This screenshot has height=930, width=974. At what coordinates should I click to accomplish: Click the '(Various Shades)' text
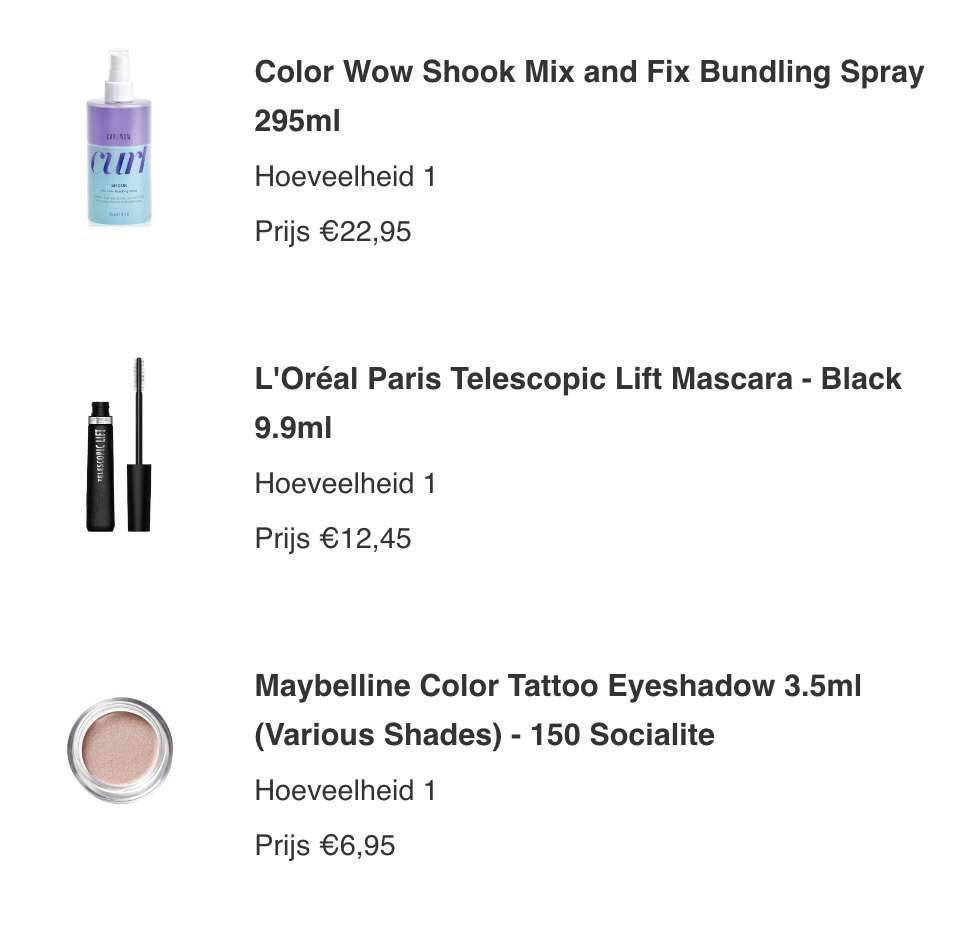378,735
